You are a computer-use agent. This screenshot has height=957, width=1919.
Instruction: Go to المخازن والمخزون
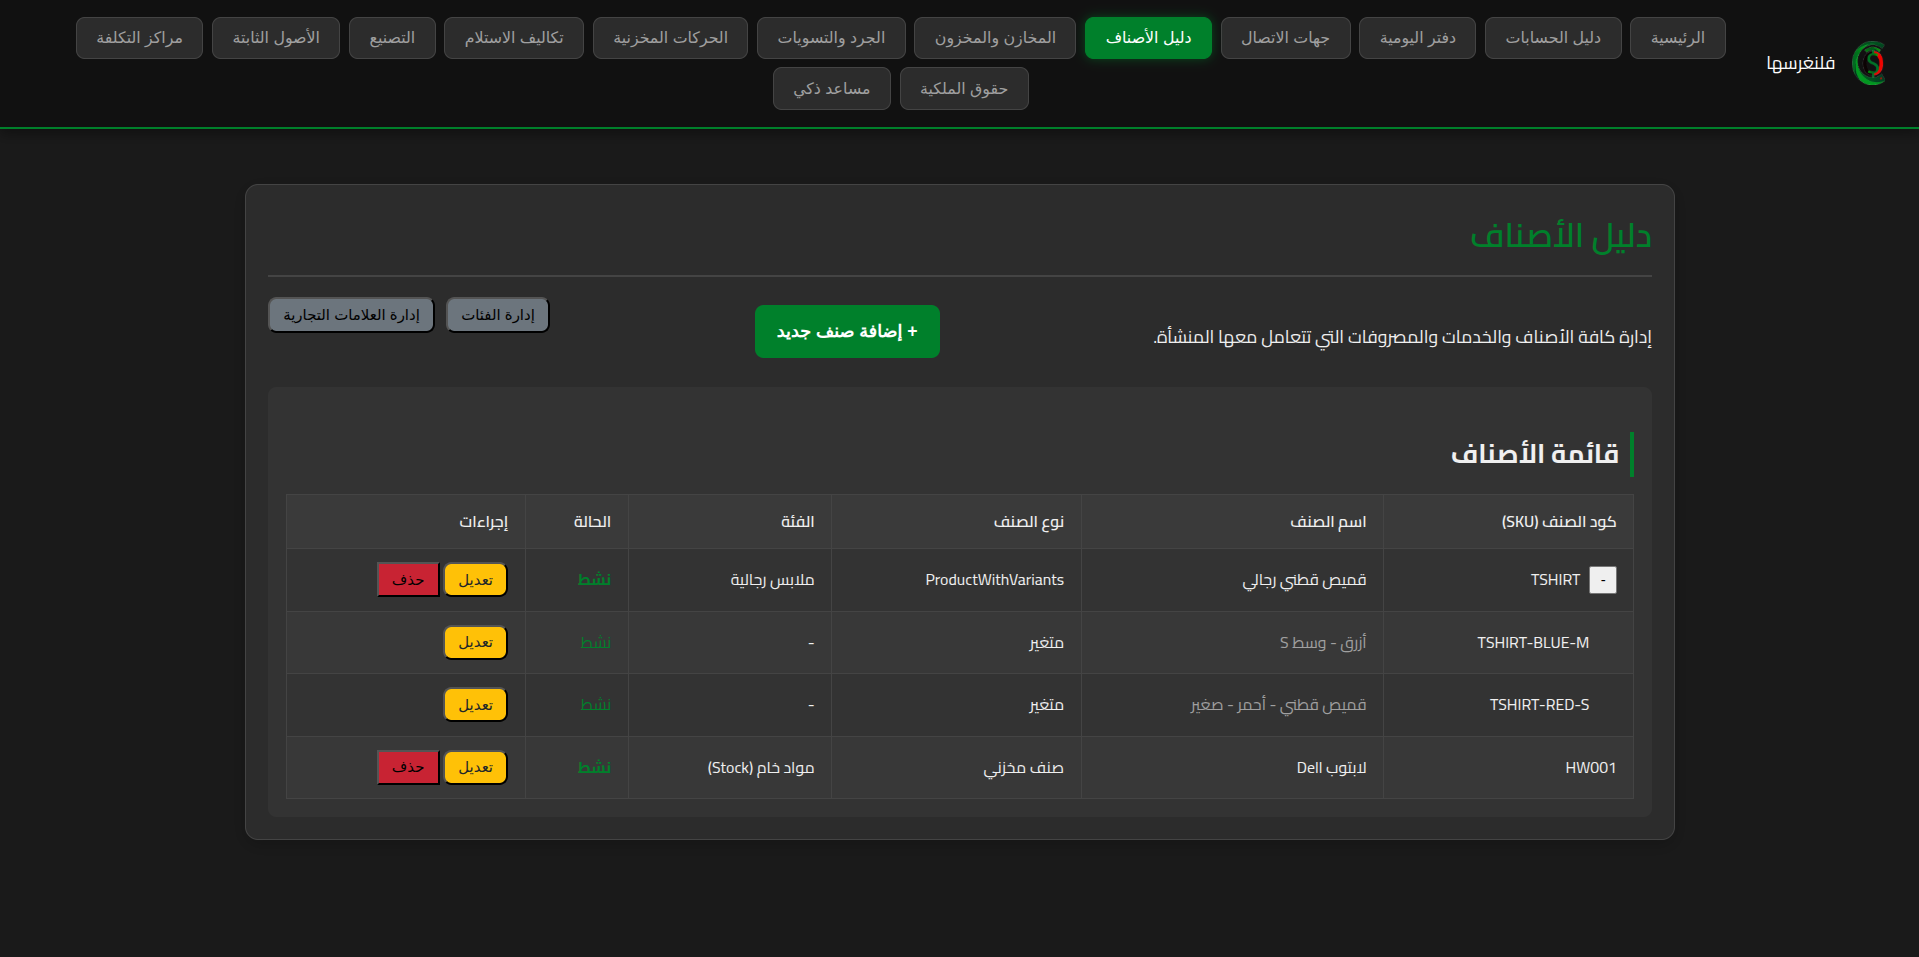(x=993, y=37)
